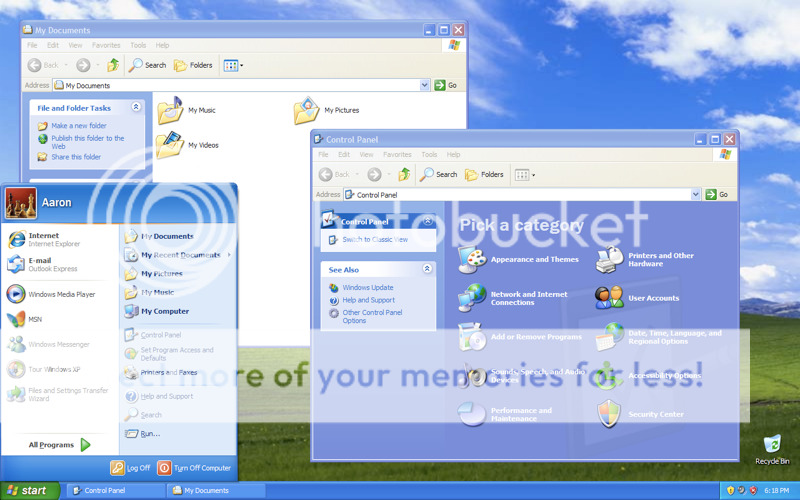Launch MSN from Start menu
The height and width of the screenshot is (500, 800).
point(24,319)
